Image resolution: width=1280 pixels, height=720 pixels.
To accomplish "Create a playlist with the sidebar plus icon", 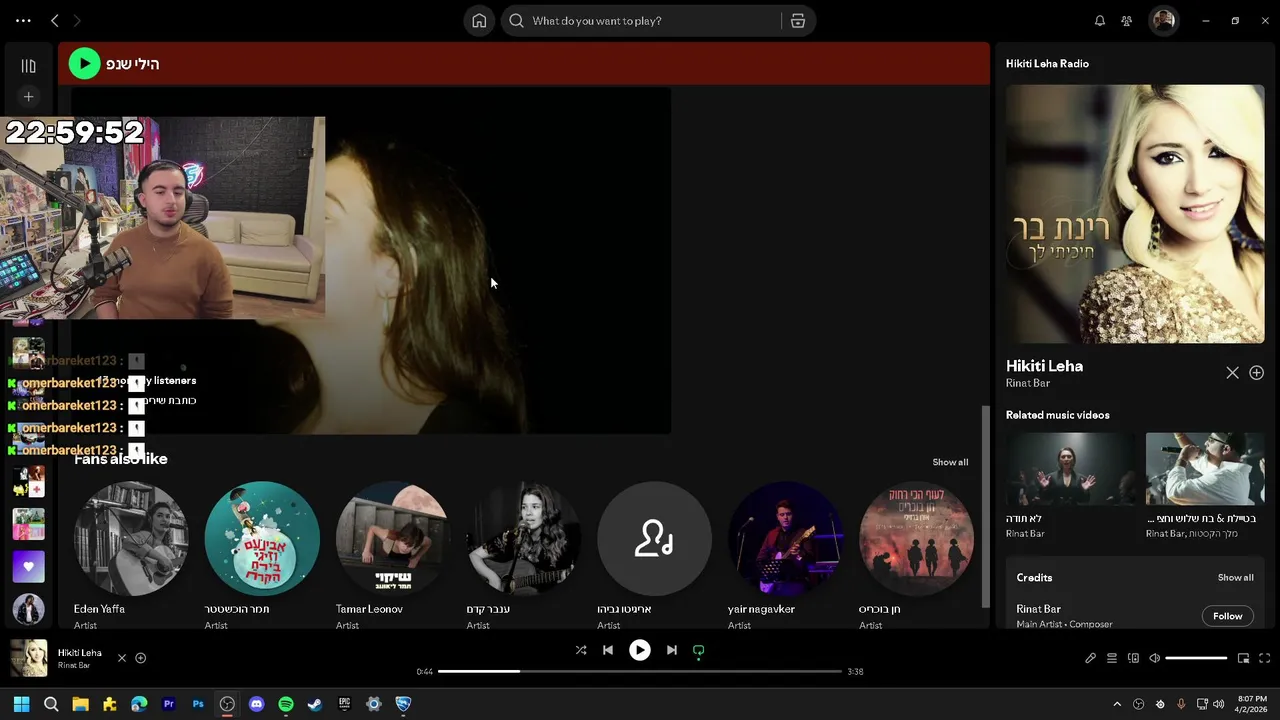I will coord(29,97).
